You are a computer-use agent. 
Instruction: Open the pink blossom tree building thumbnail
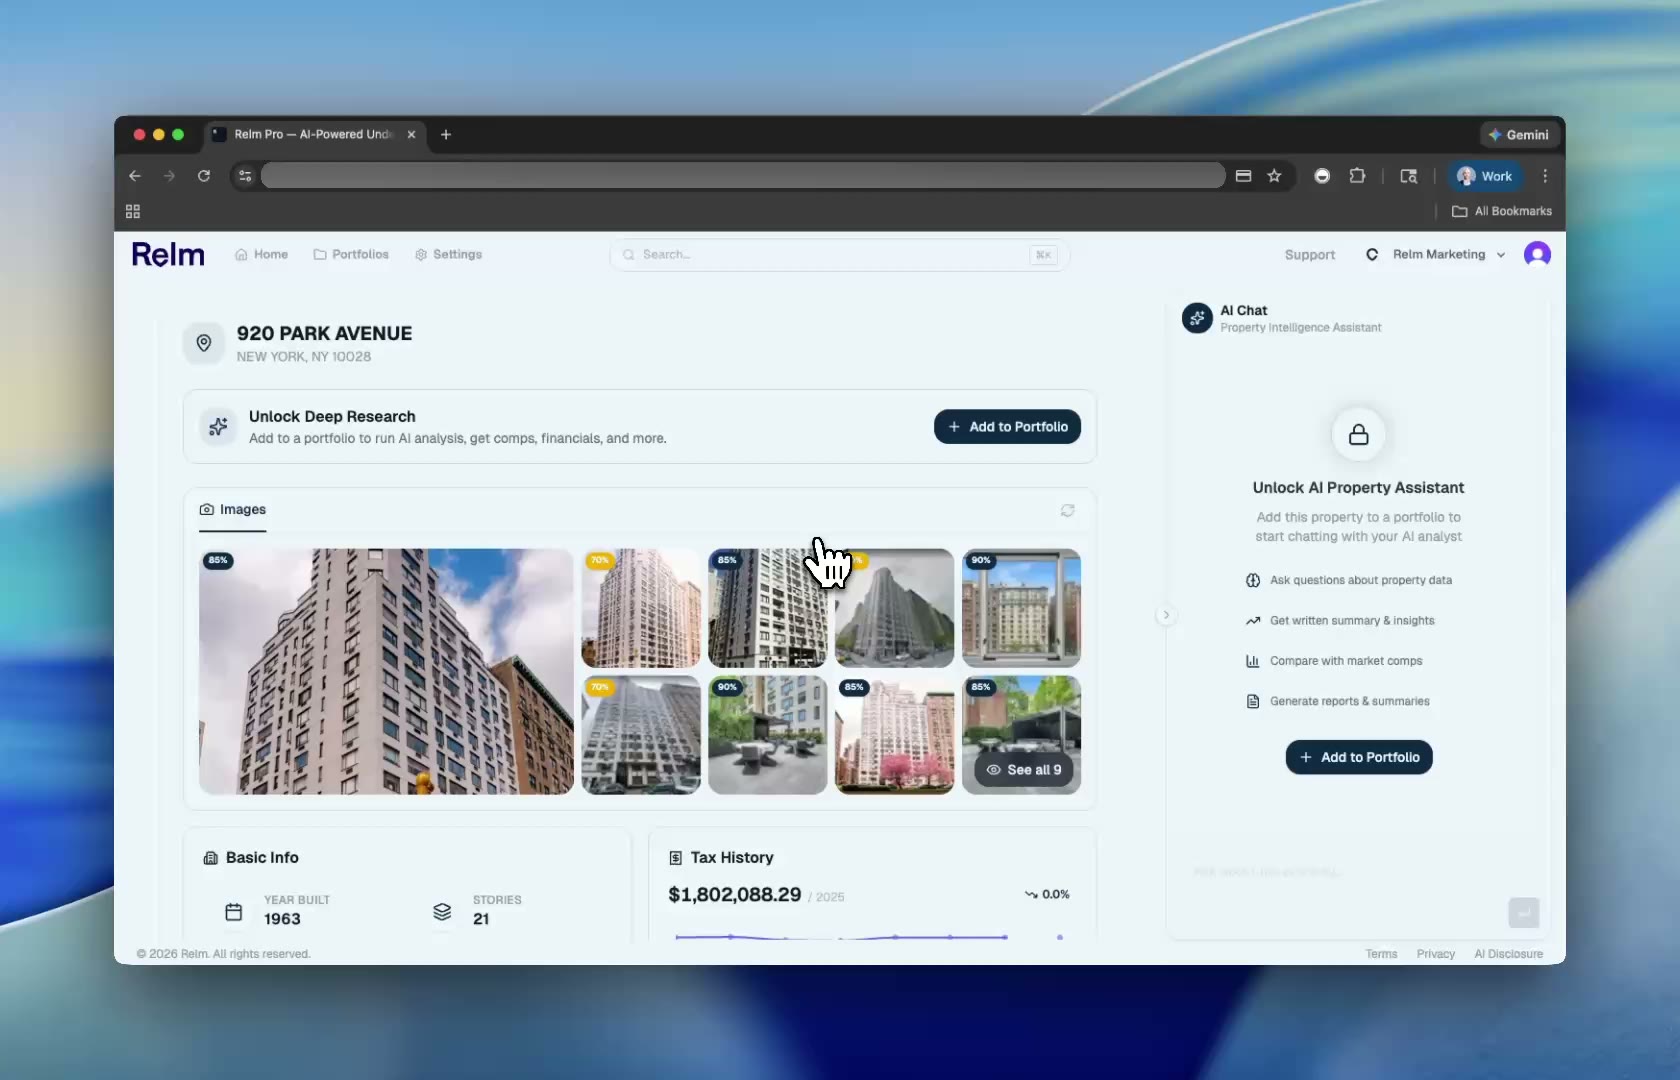(894, 735)
